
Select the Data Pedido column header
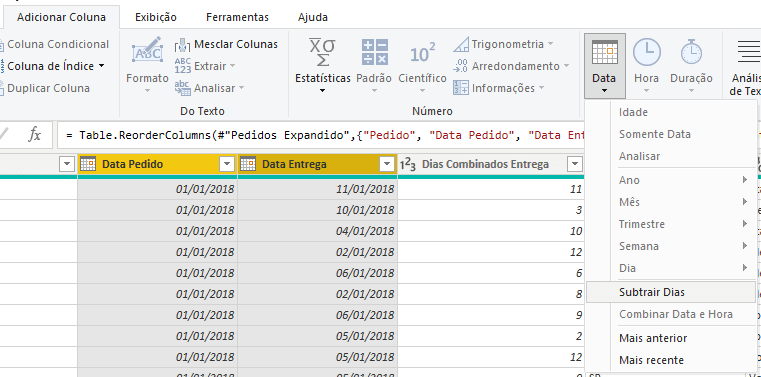point(157,164)
